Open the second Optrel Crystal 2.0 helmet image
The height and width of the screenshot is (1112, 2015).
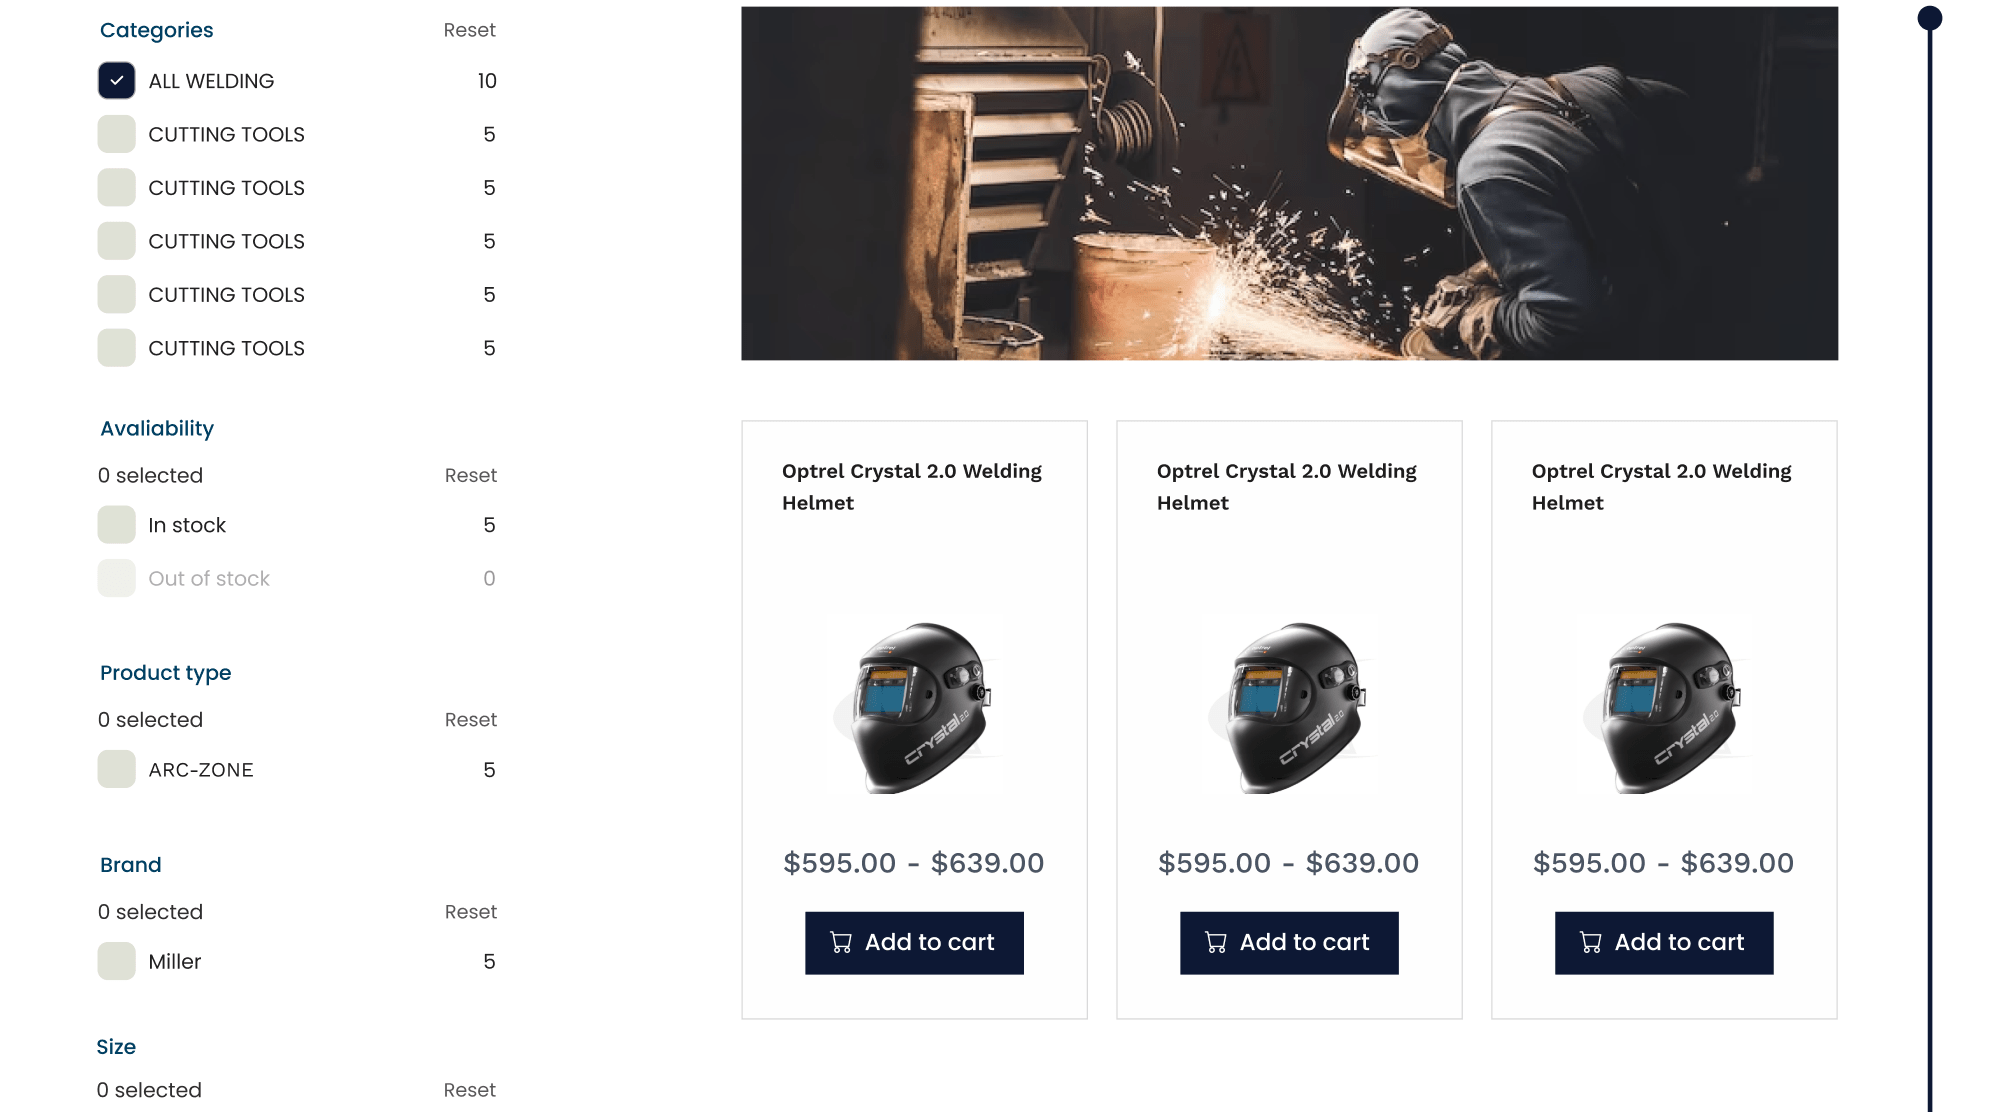click(x=1289, y=707)
